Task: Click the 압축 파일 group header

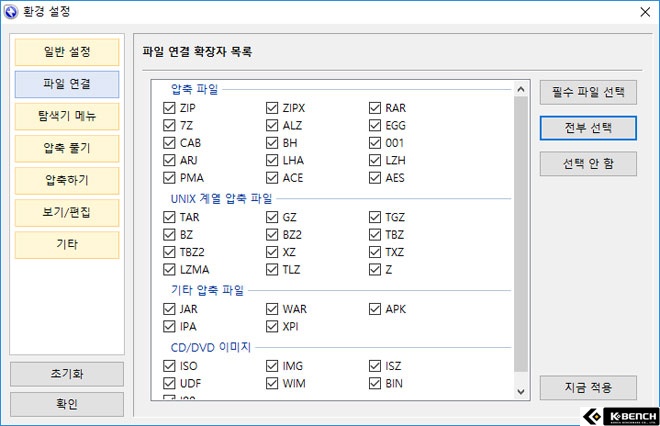Action: [x=194, y=89]
